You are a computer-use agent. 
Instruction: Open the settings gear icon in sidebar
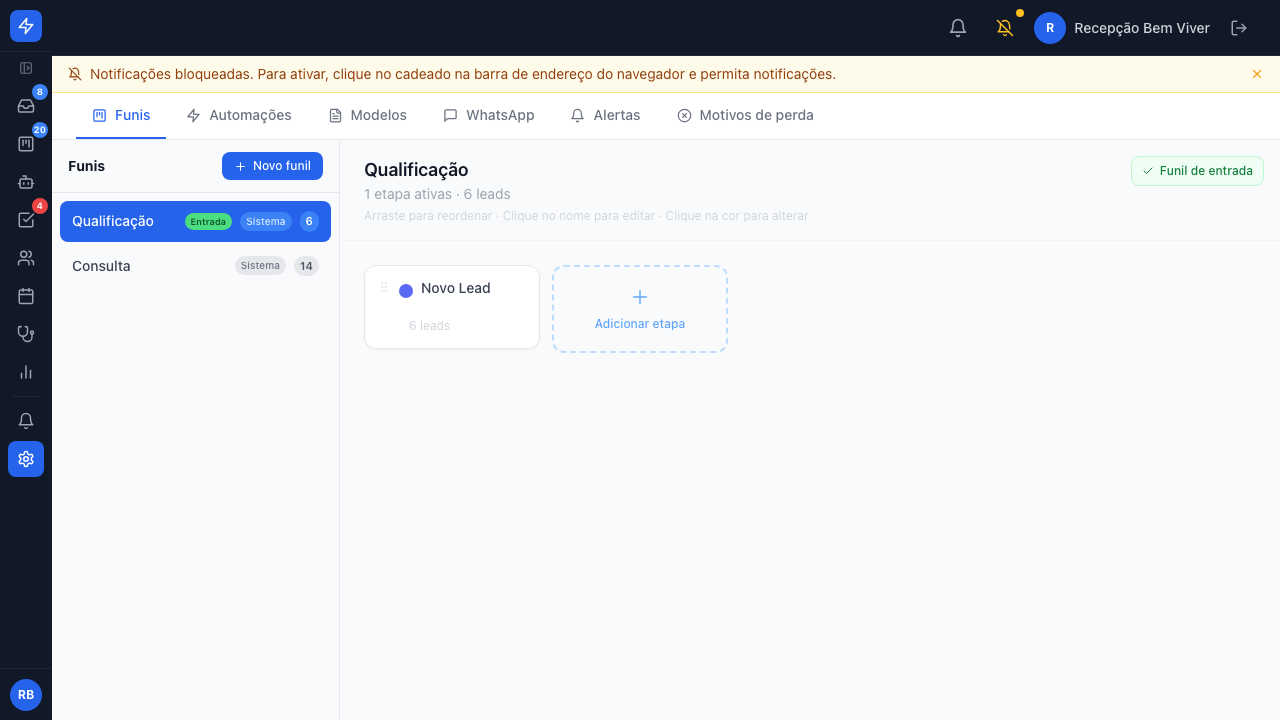click(26, 459)
